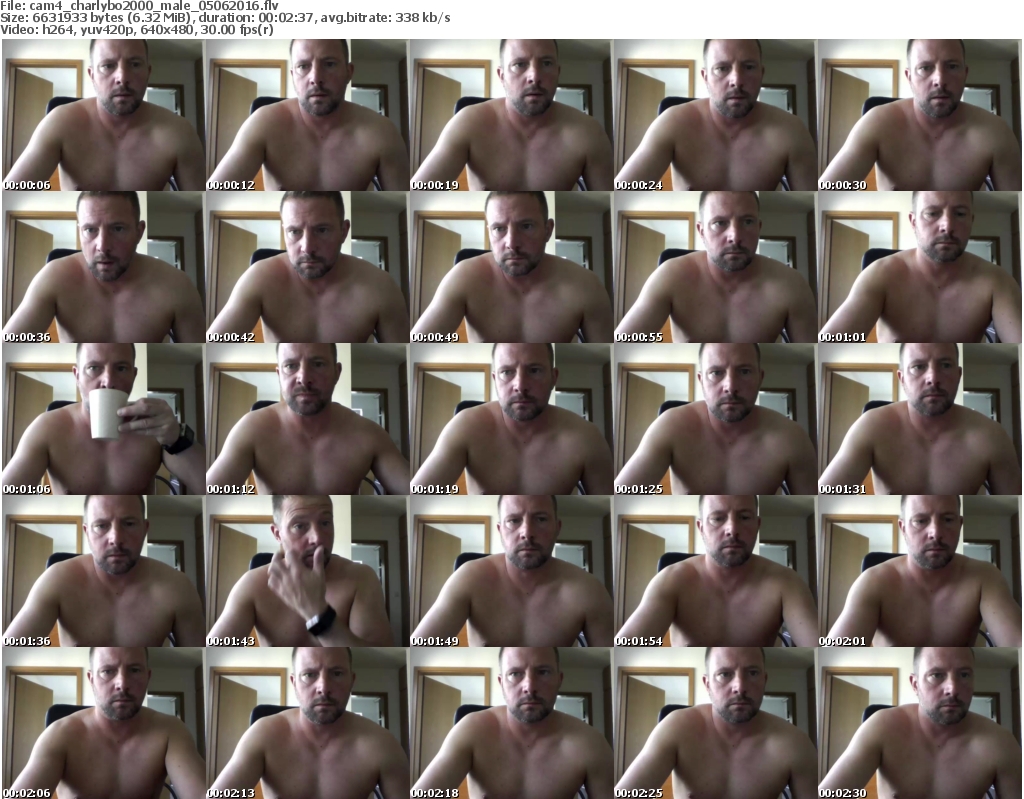
Task: Click the thumbnail at 00:02:25
Action: 715,723
